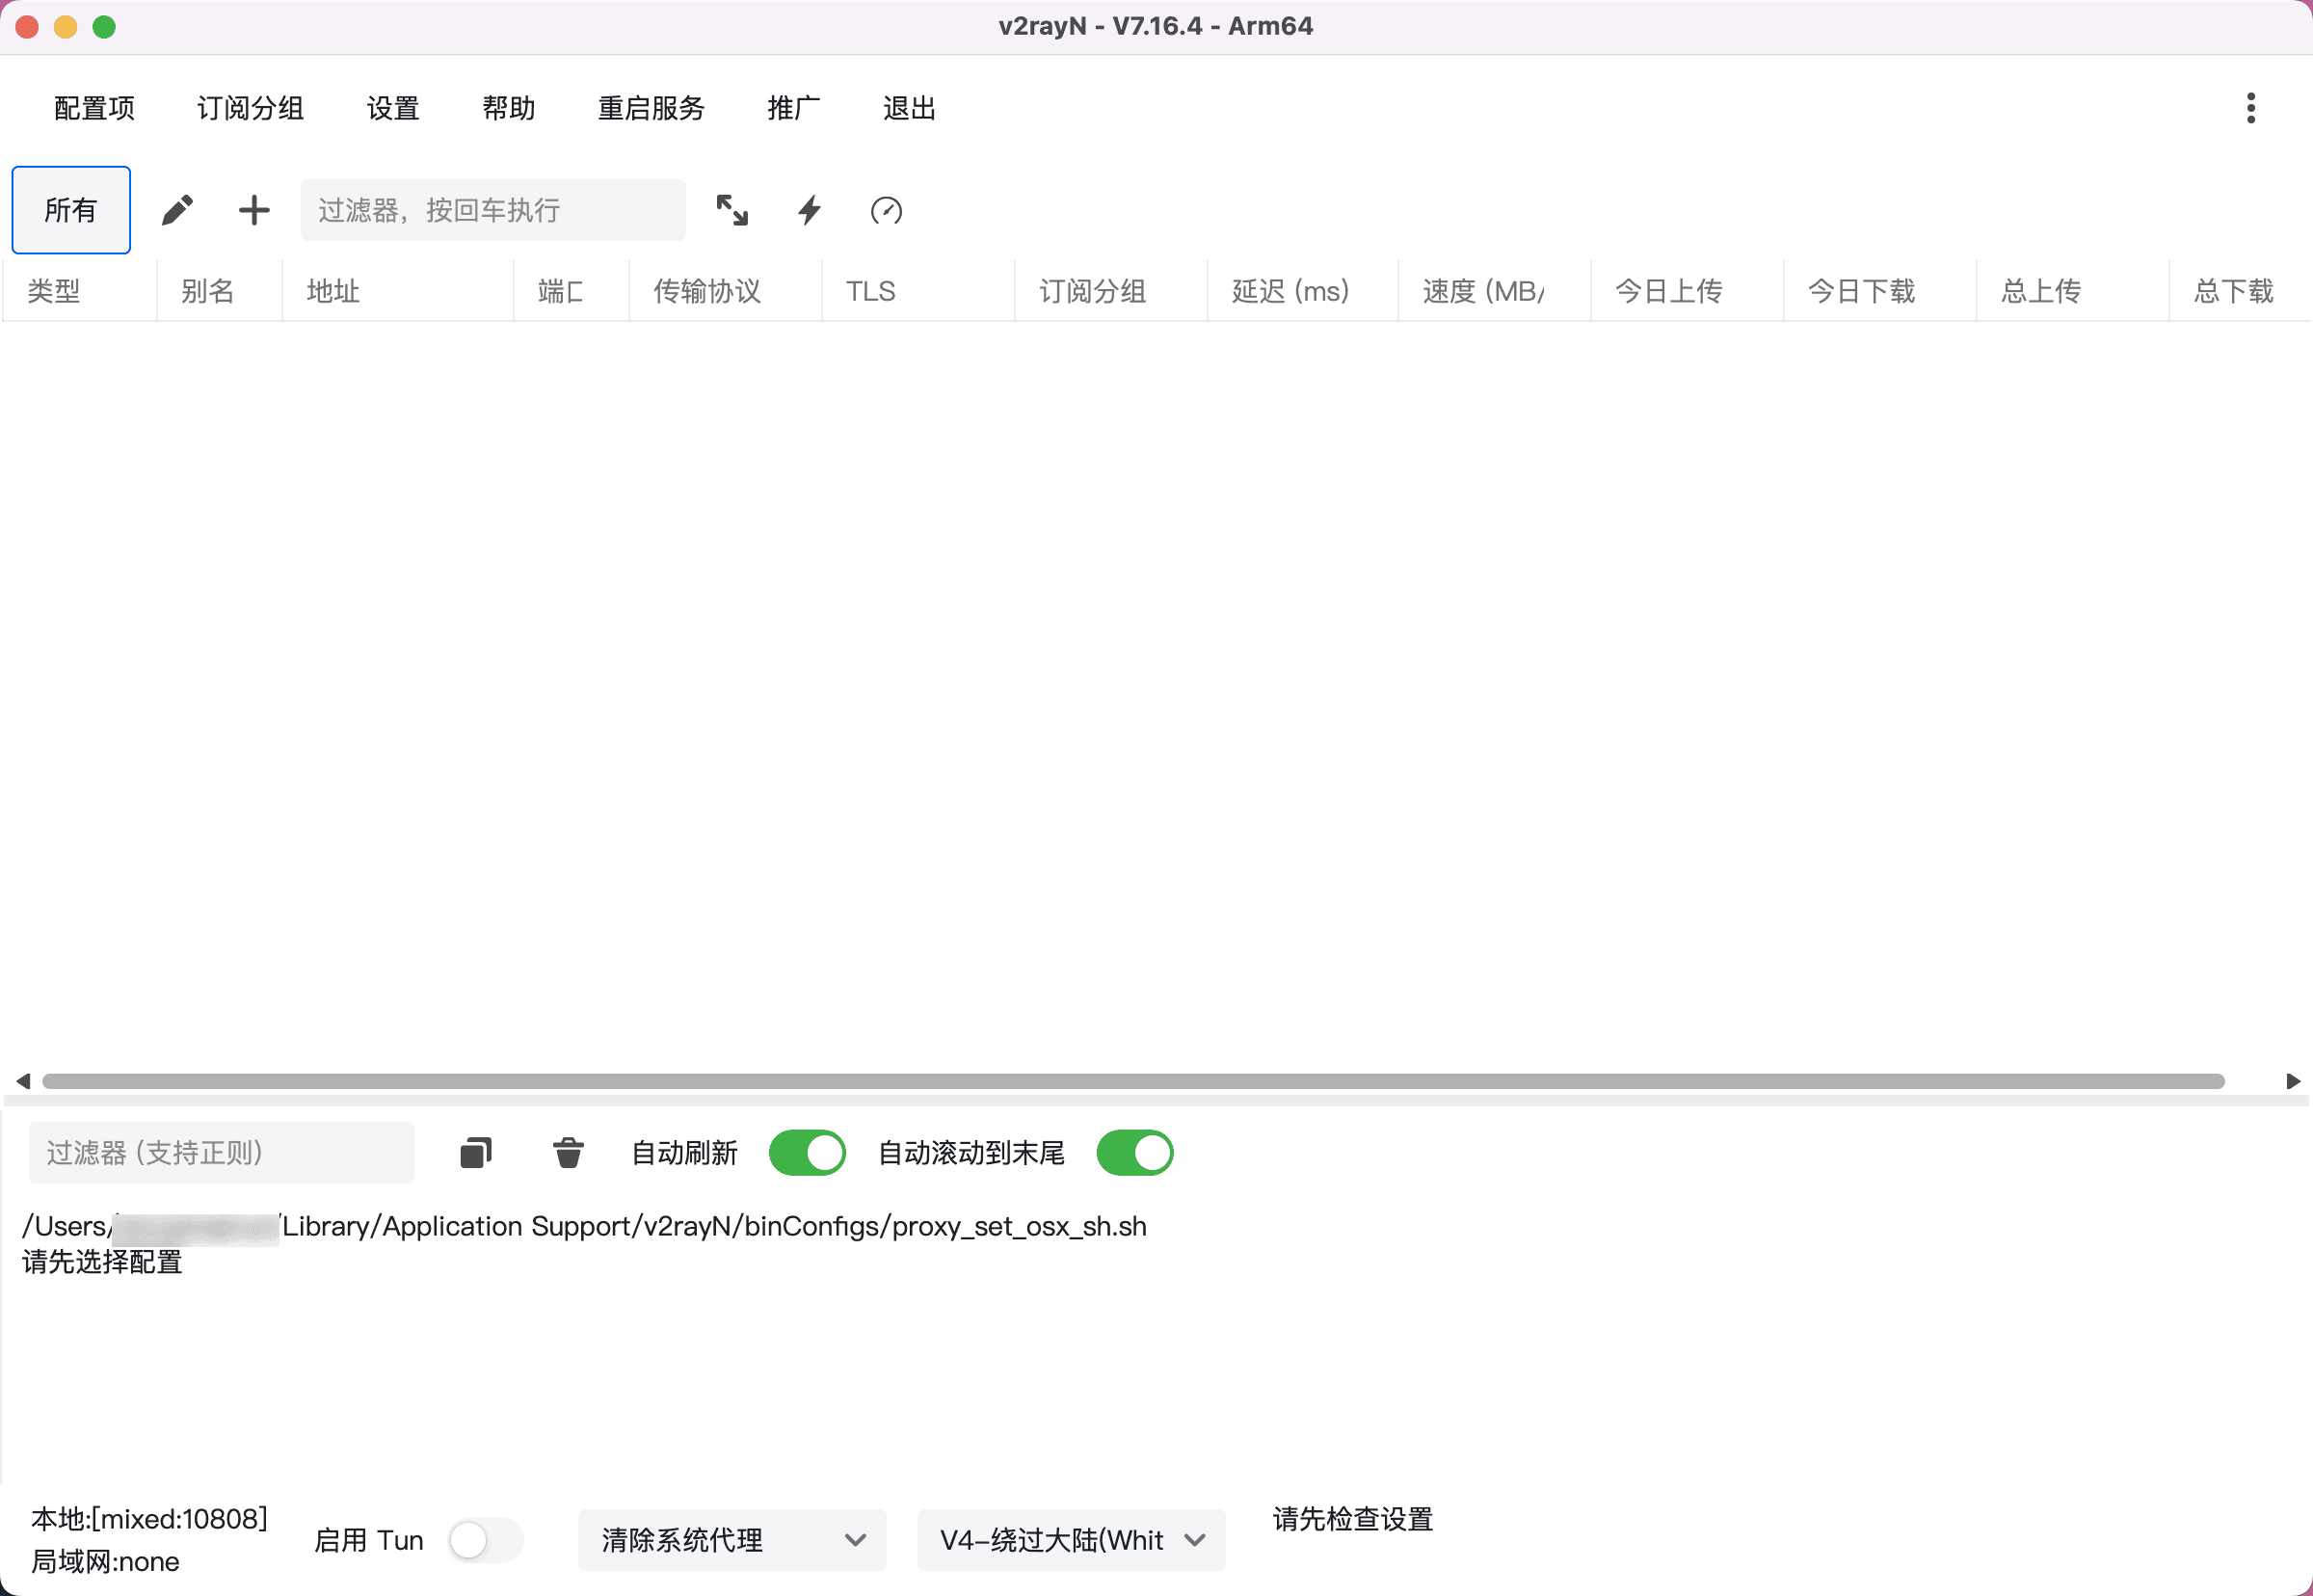
Task: Expand the 清除系统代理 system proxy dropdown
Action: pyautogui.click(x=731, y=1540)
